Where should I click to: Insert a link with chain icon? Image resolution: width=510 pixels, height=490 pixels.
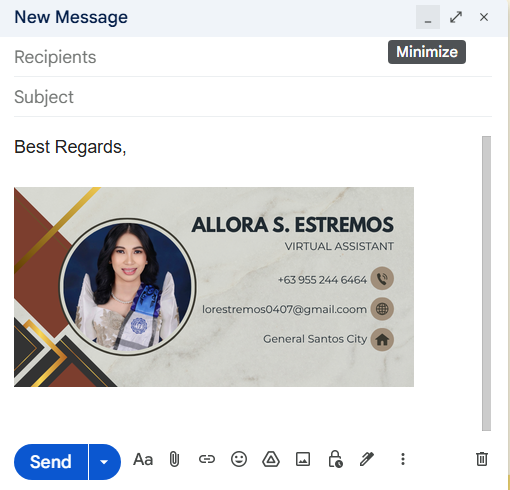pyautogui.click(x=207, y=459)
